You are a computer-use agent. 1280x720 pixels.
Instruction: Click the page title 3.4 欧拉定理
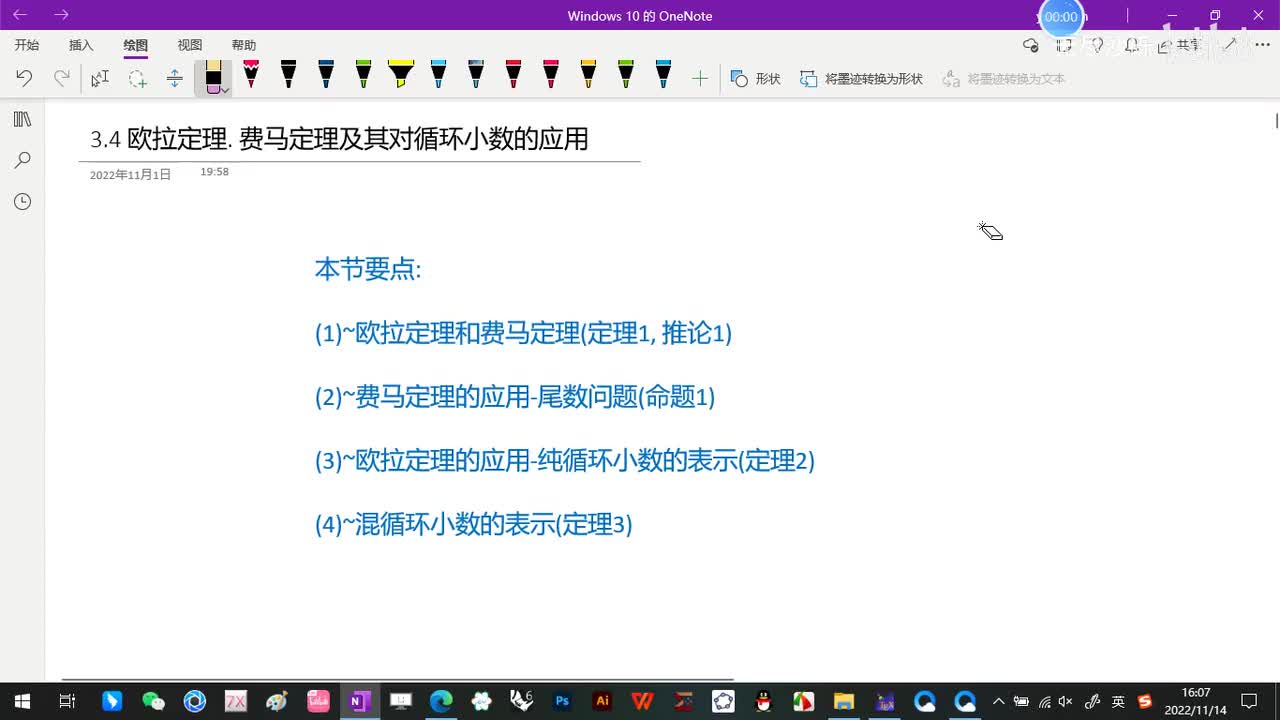[x=339, y=139]
